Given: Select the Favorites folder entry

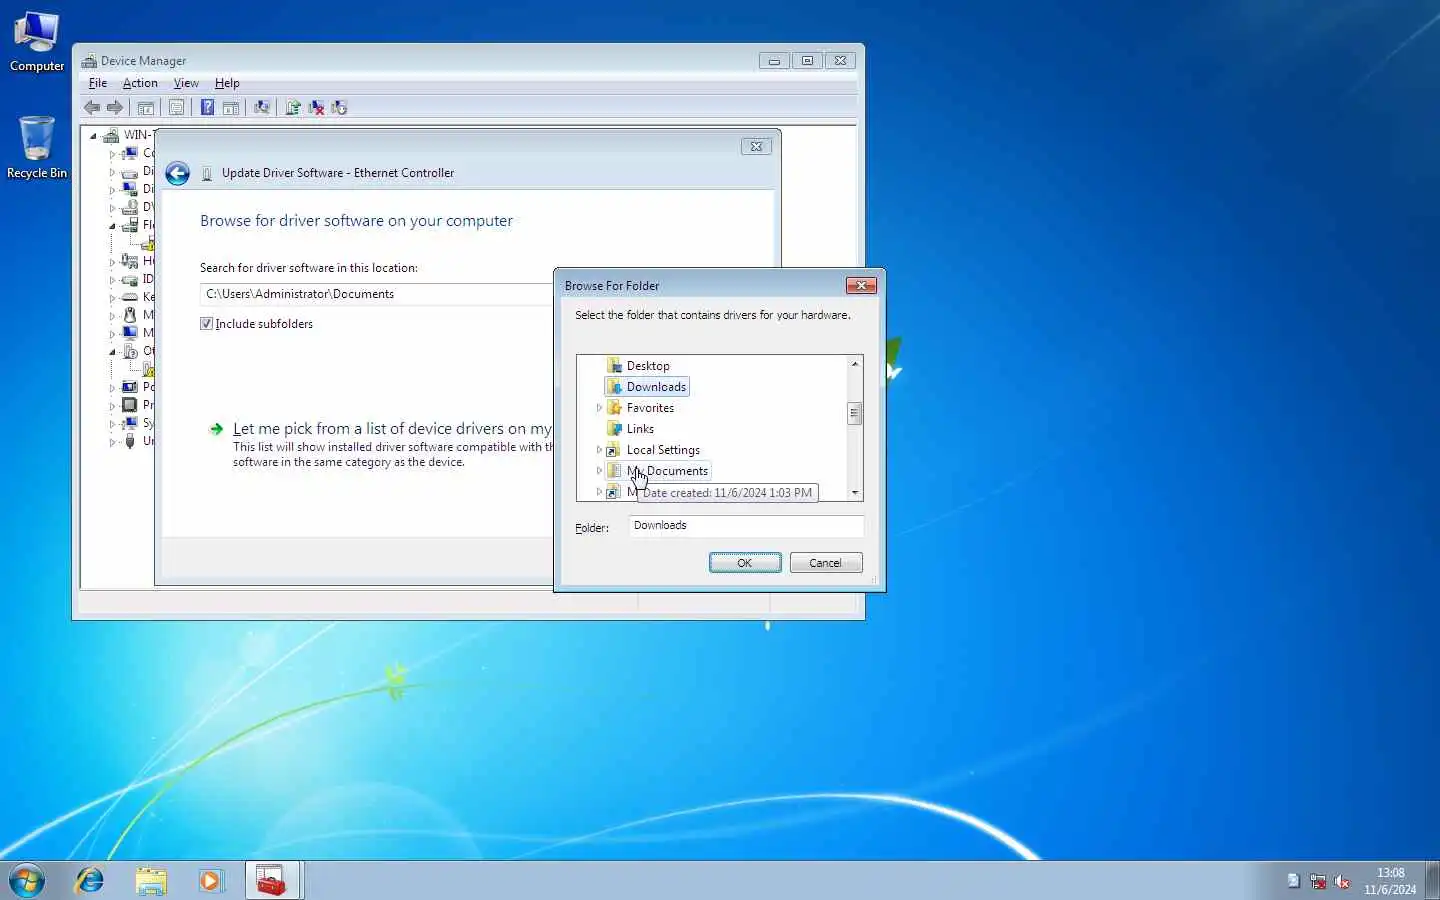Looking at the screenshot, I should coord(650,408).
